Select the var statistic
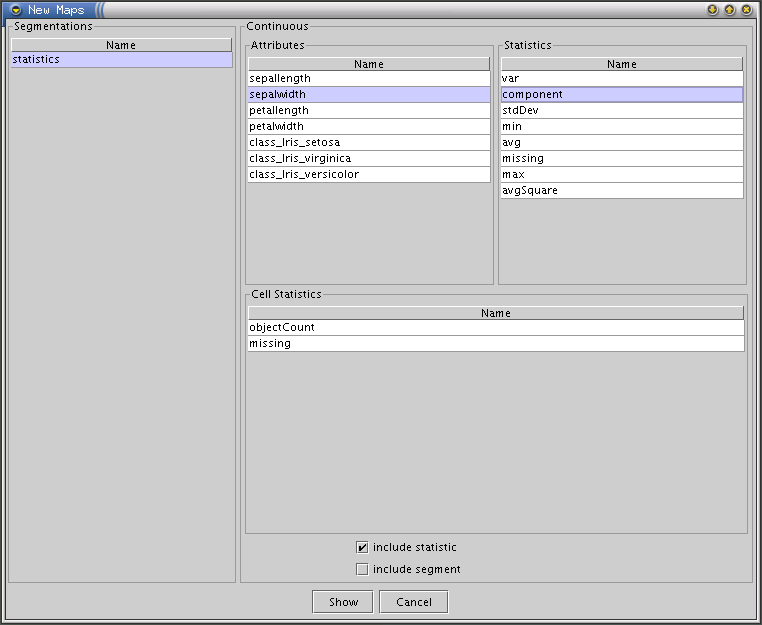 [622, 78]
